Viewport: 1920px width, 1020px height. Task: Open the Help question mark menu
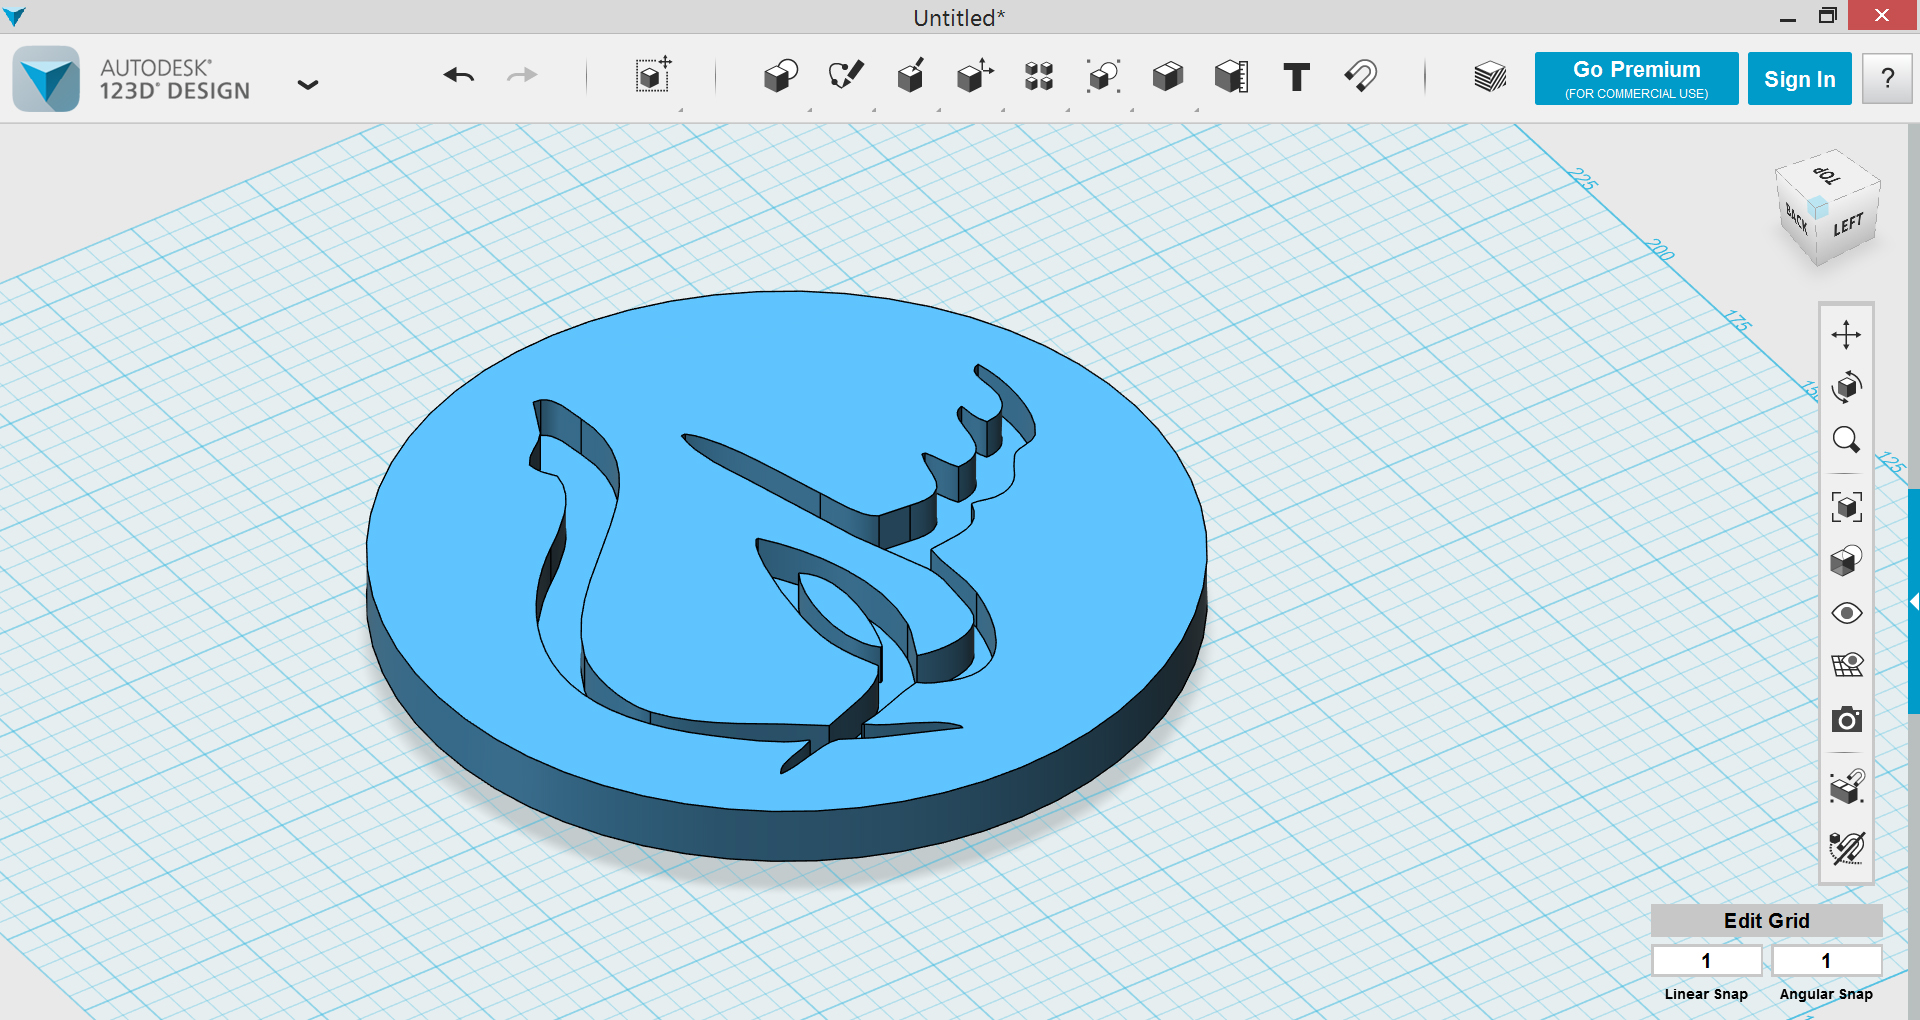1887,79
